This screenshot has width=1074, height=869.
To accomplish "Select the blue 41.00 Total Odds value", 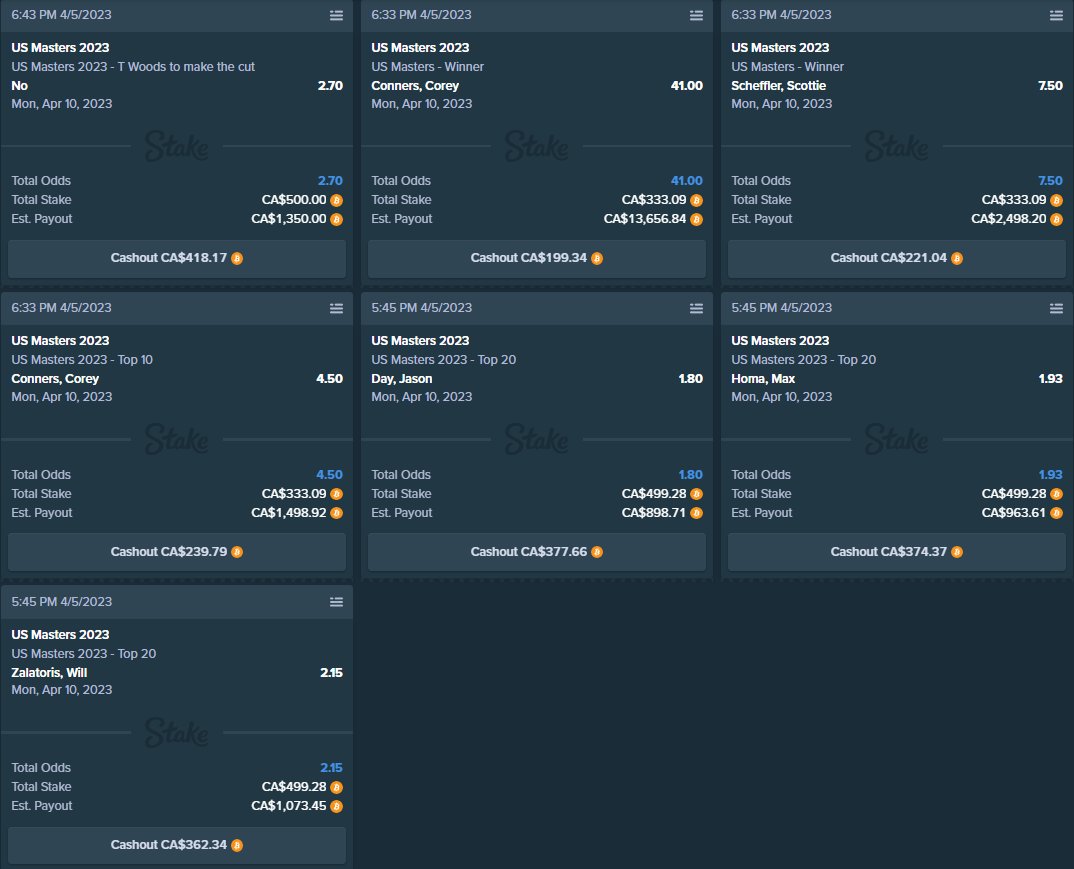I will click(688, 180).
